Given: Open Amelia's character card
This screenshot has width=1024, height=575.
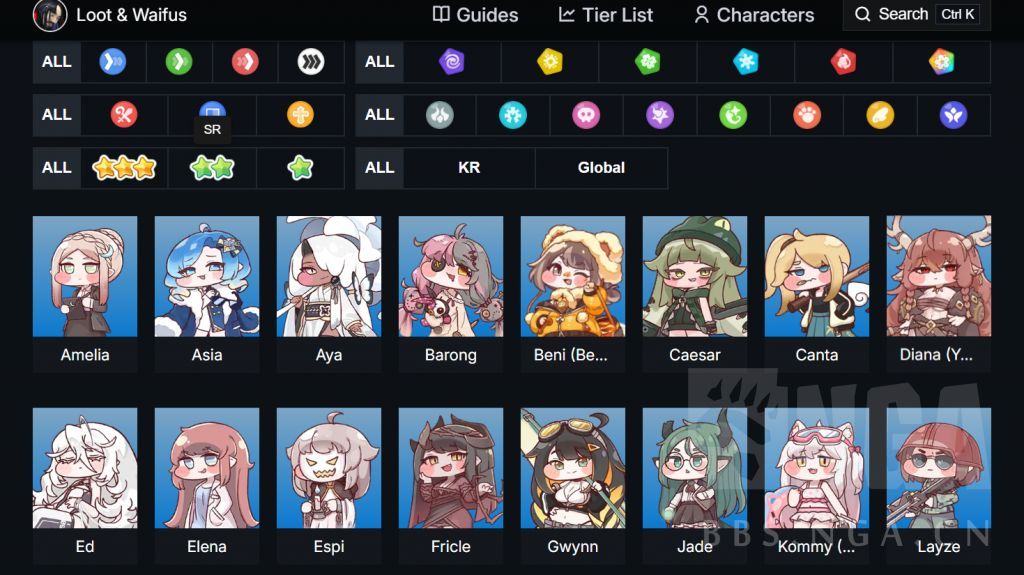Looking at the screenshot, I should coord(85,294).
